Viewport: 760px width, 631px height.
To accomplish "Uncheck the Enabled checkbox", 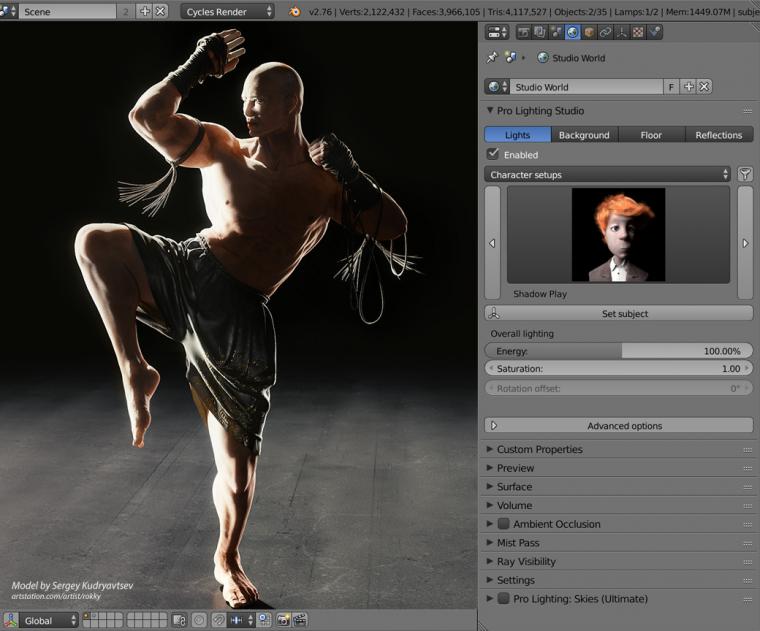I will (x=493, y=155).
